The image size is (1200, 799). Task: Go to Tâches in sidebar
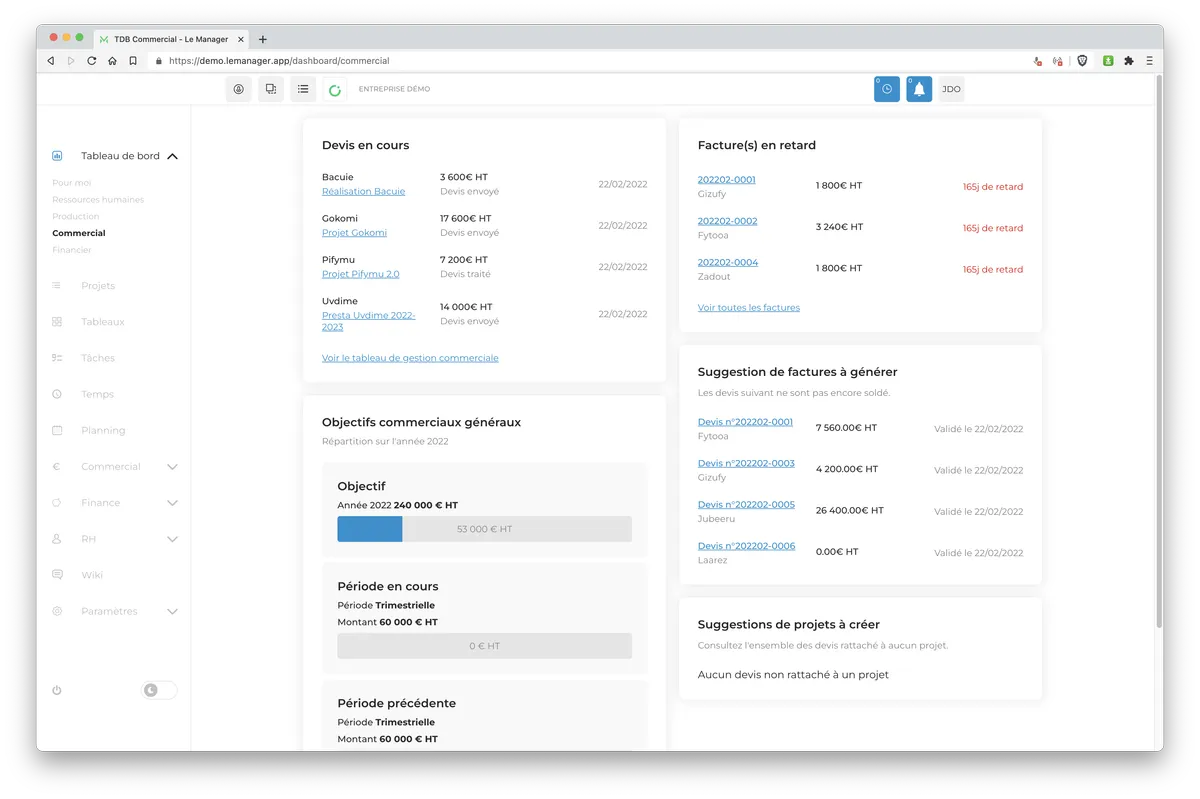point(98,358)
